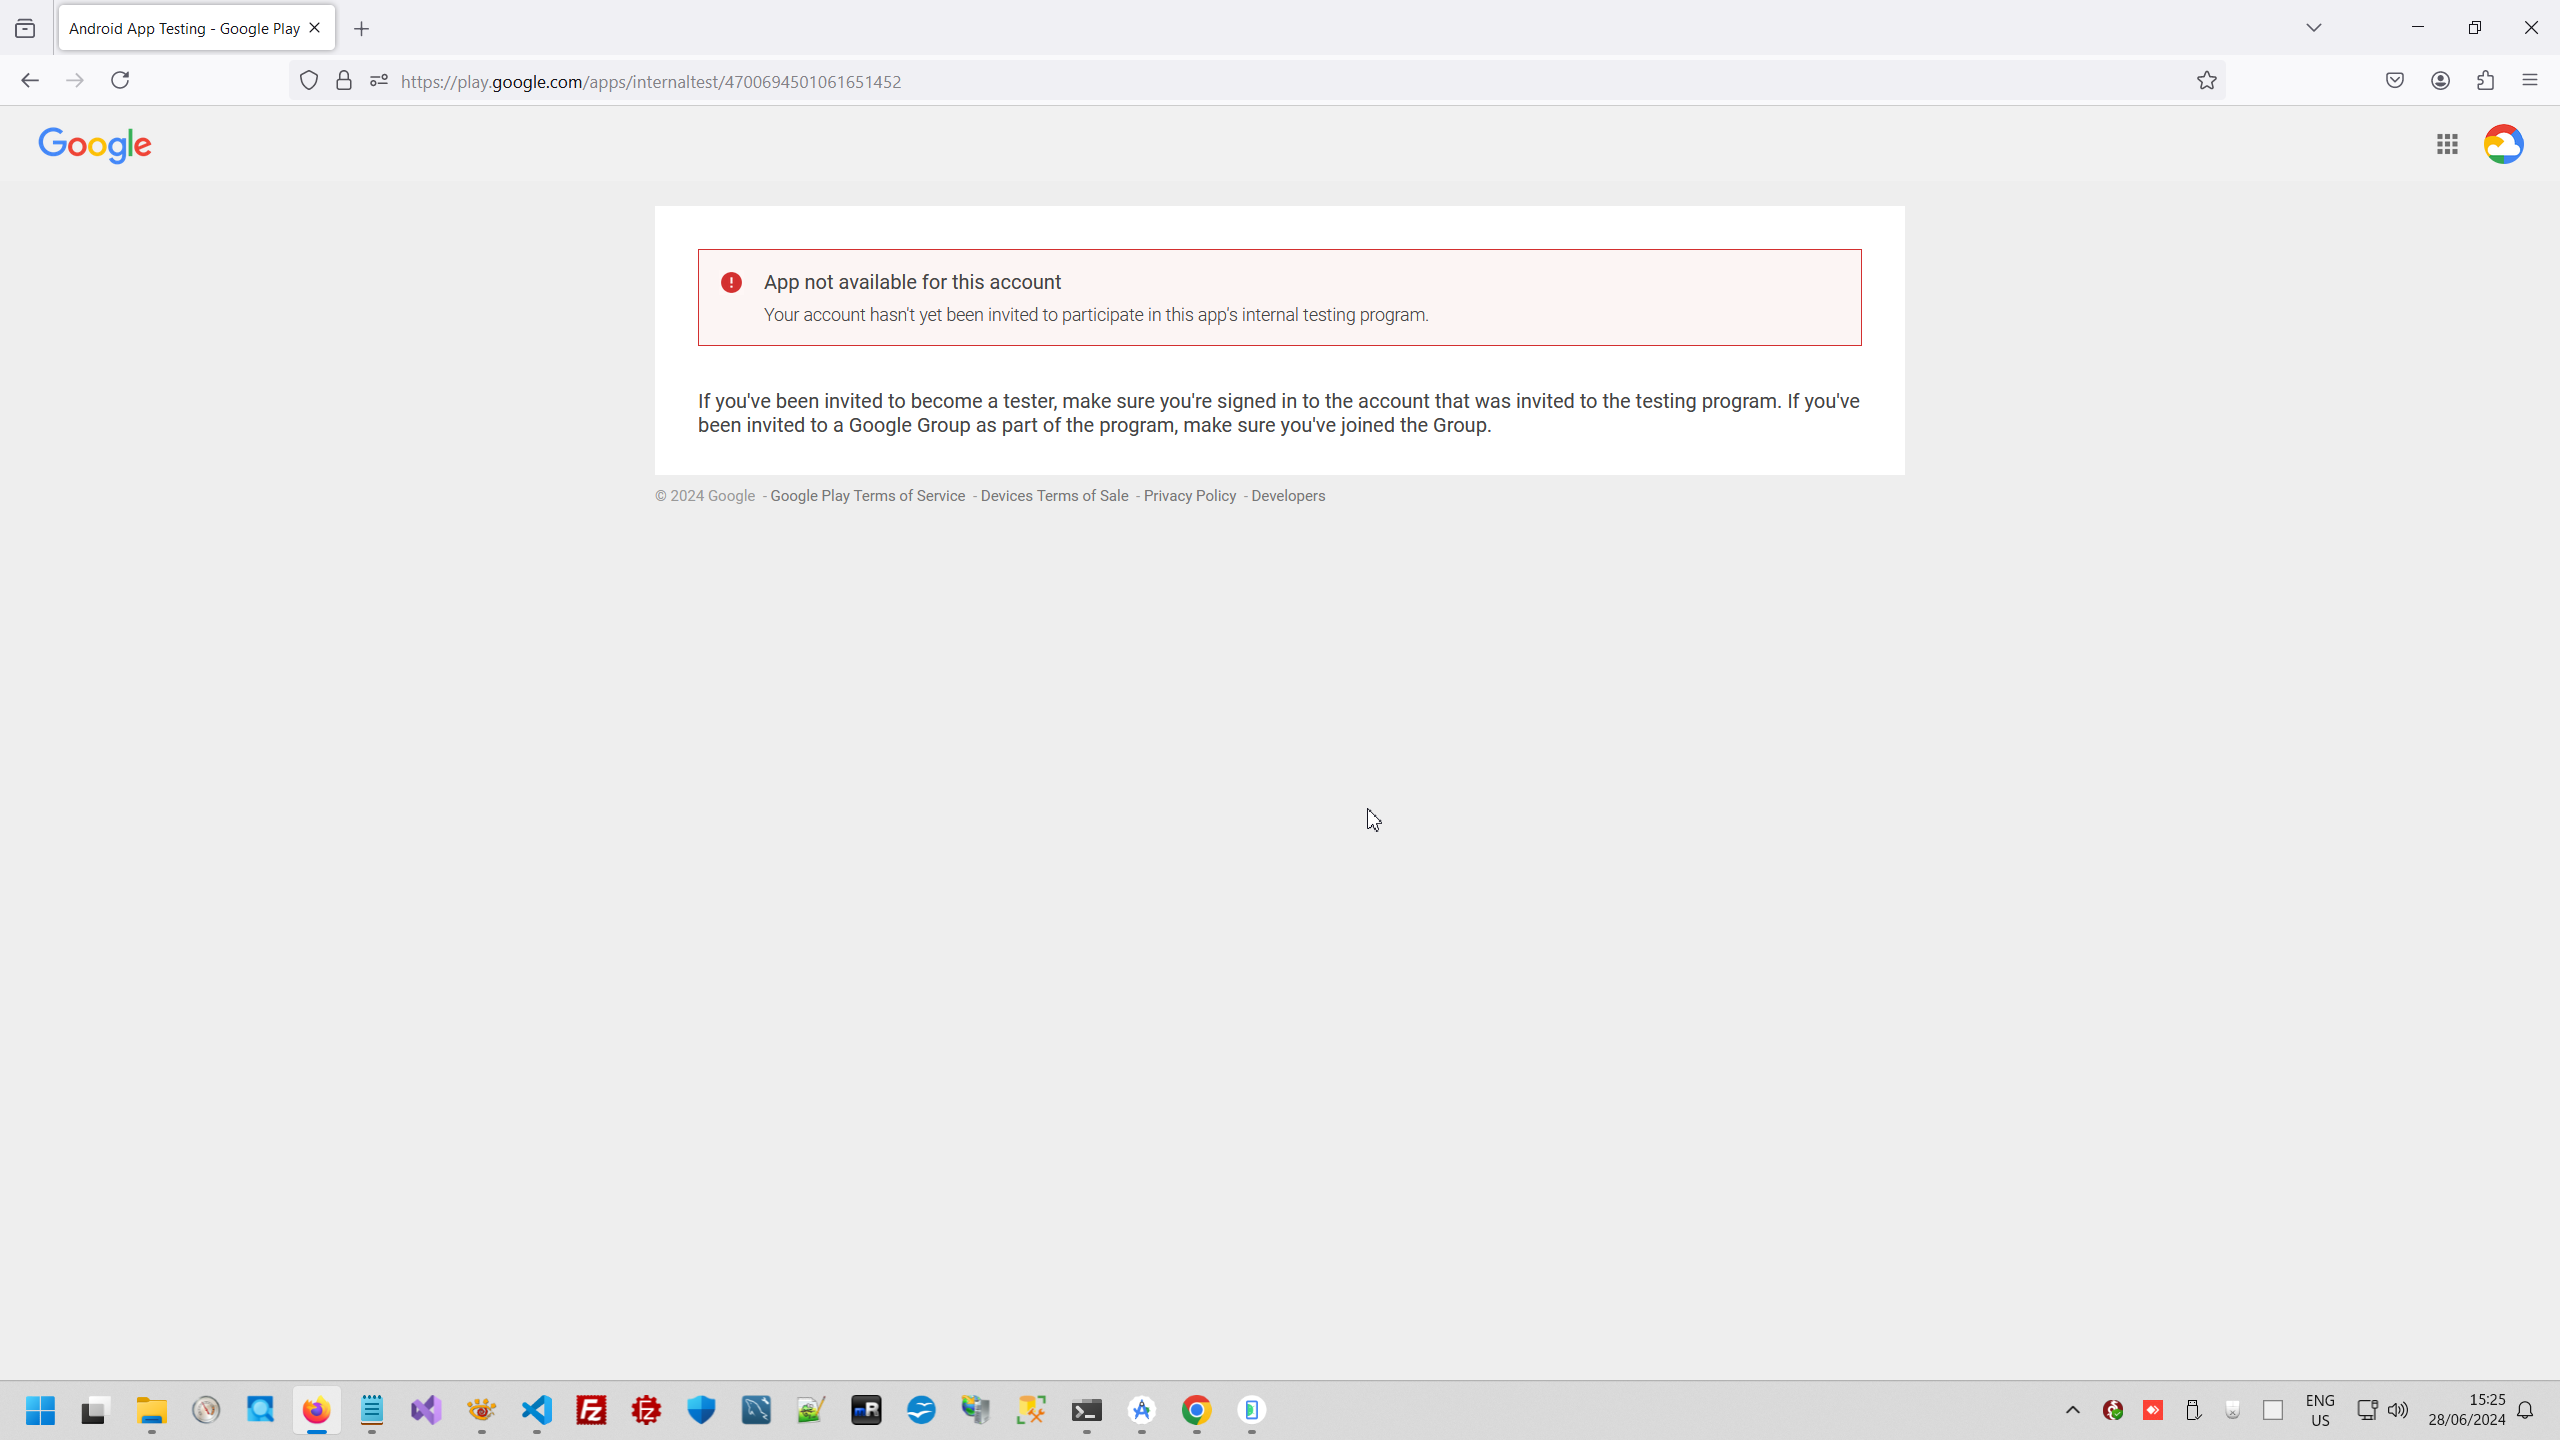The width and height of the screenshot is (2560, 1440).
Task: Open the Firefox hamburger application menu
Action: click(2530, 81)
